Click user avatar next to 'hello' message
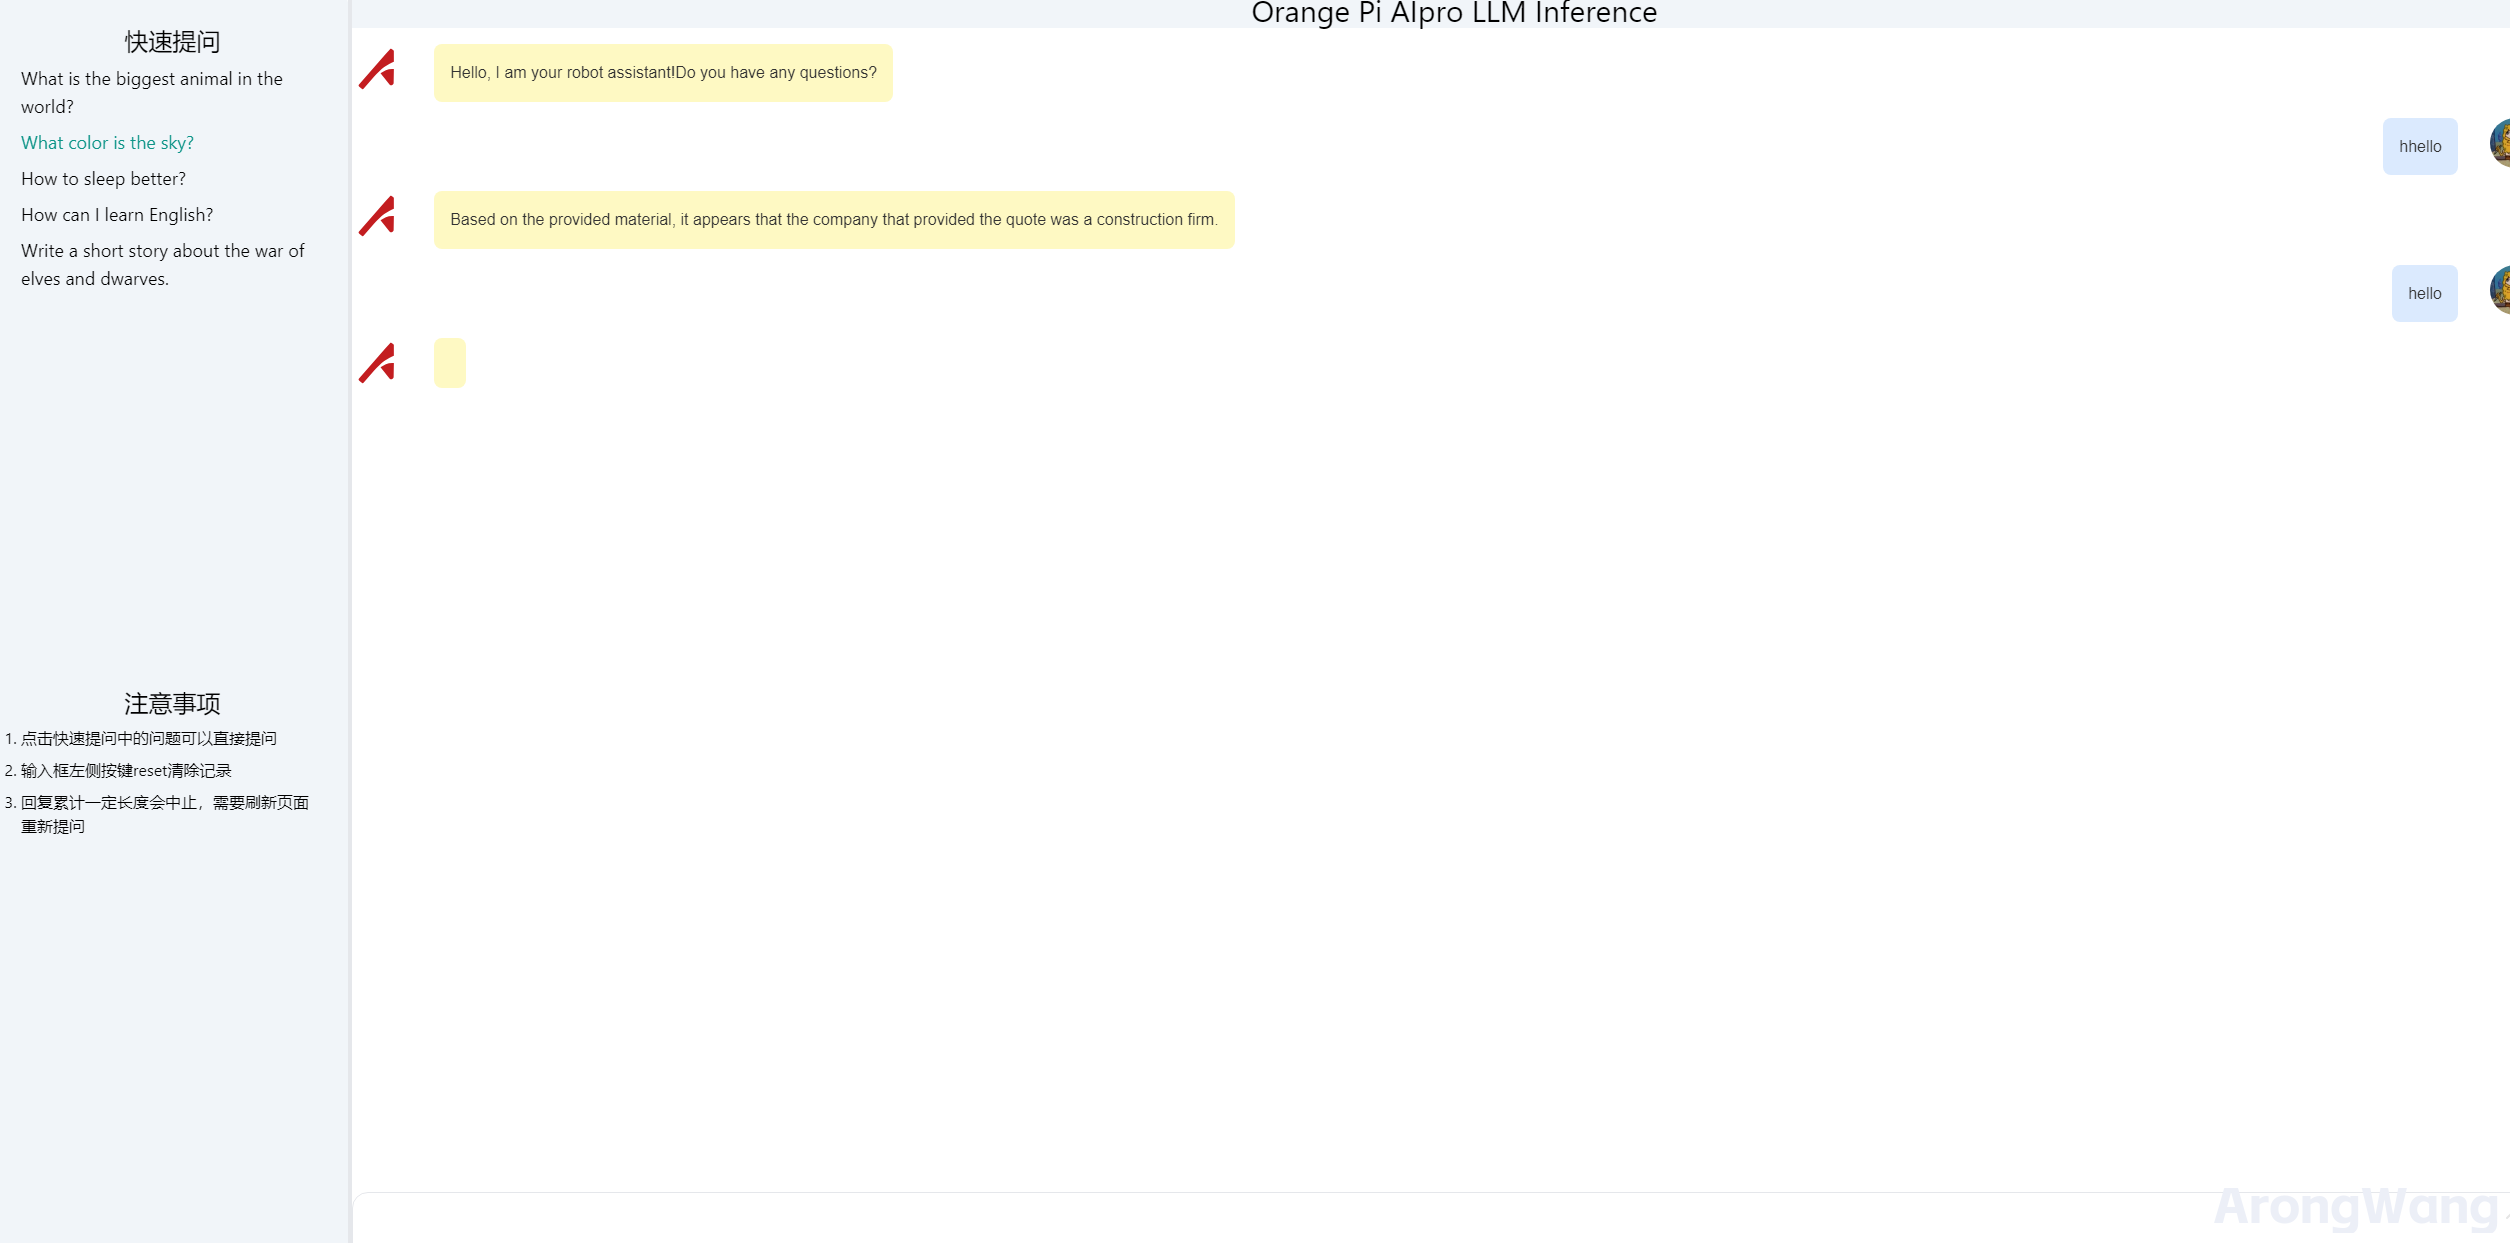The width and height of the screenshot is (2510, 1243). point(2499,290)
